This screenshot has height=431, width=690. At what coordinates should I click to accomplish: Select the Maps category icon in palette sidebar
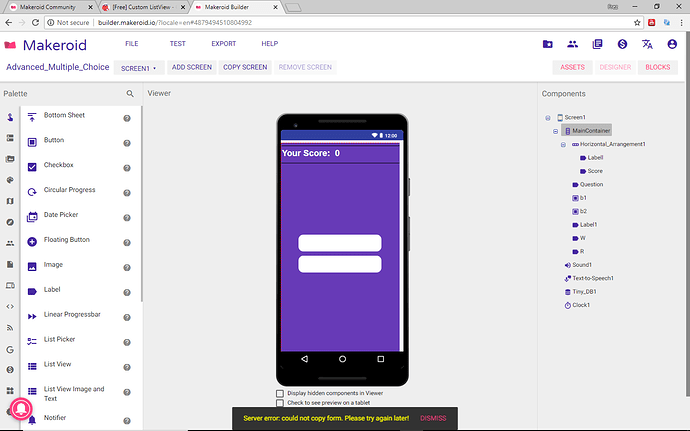coord(10,201)
